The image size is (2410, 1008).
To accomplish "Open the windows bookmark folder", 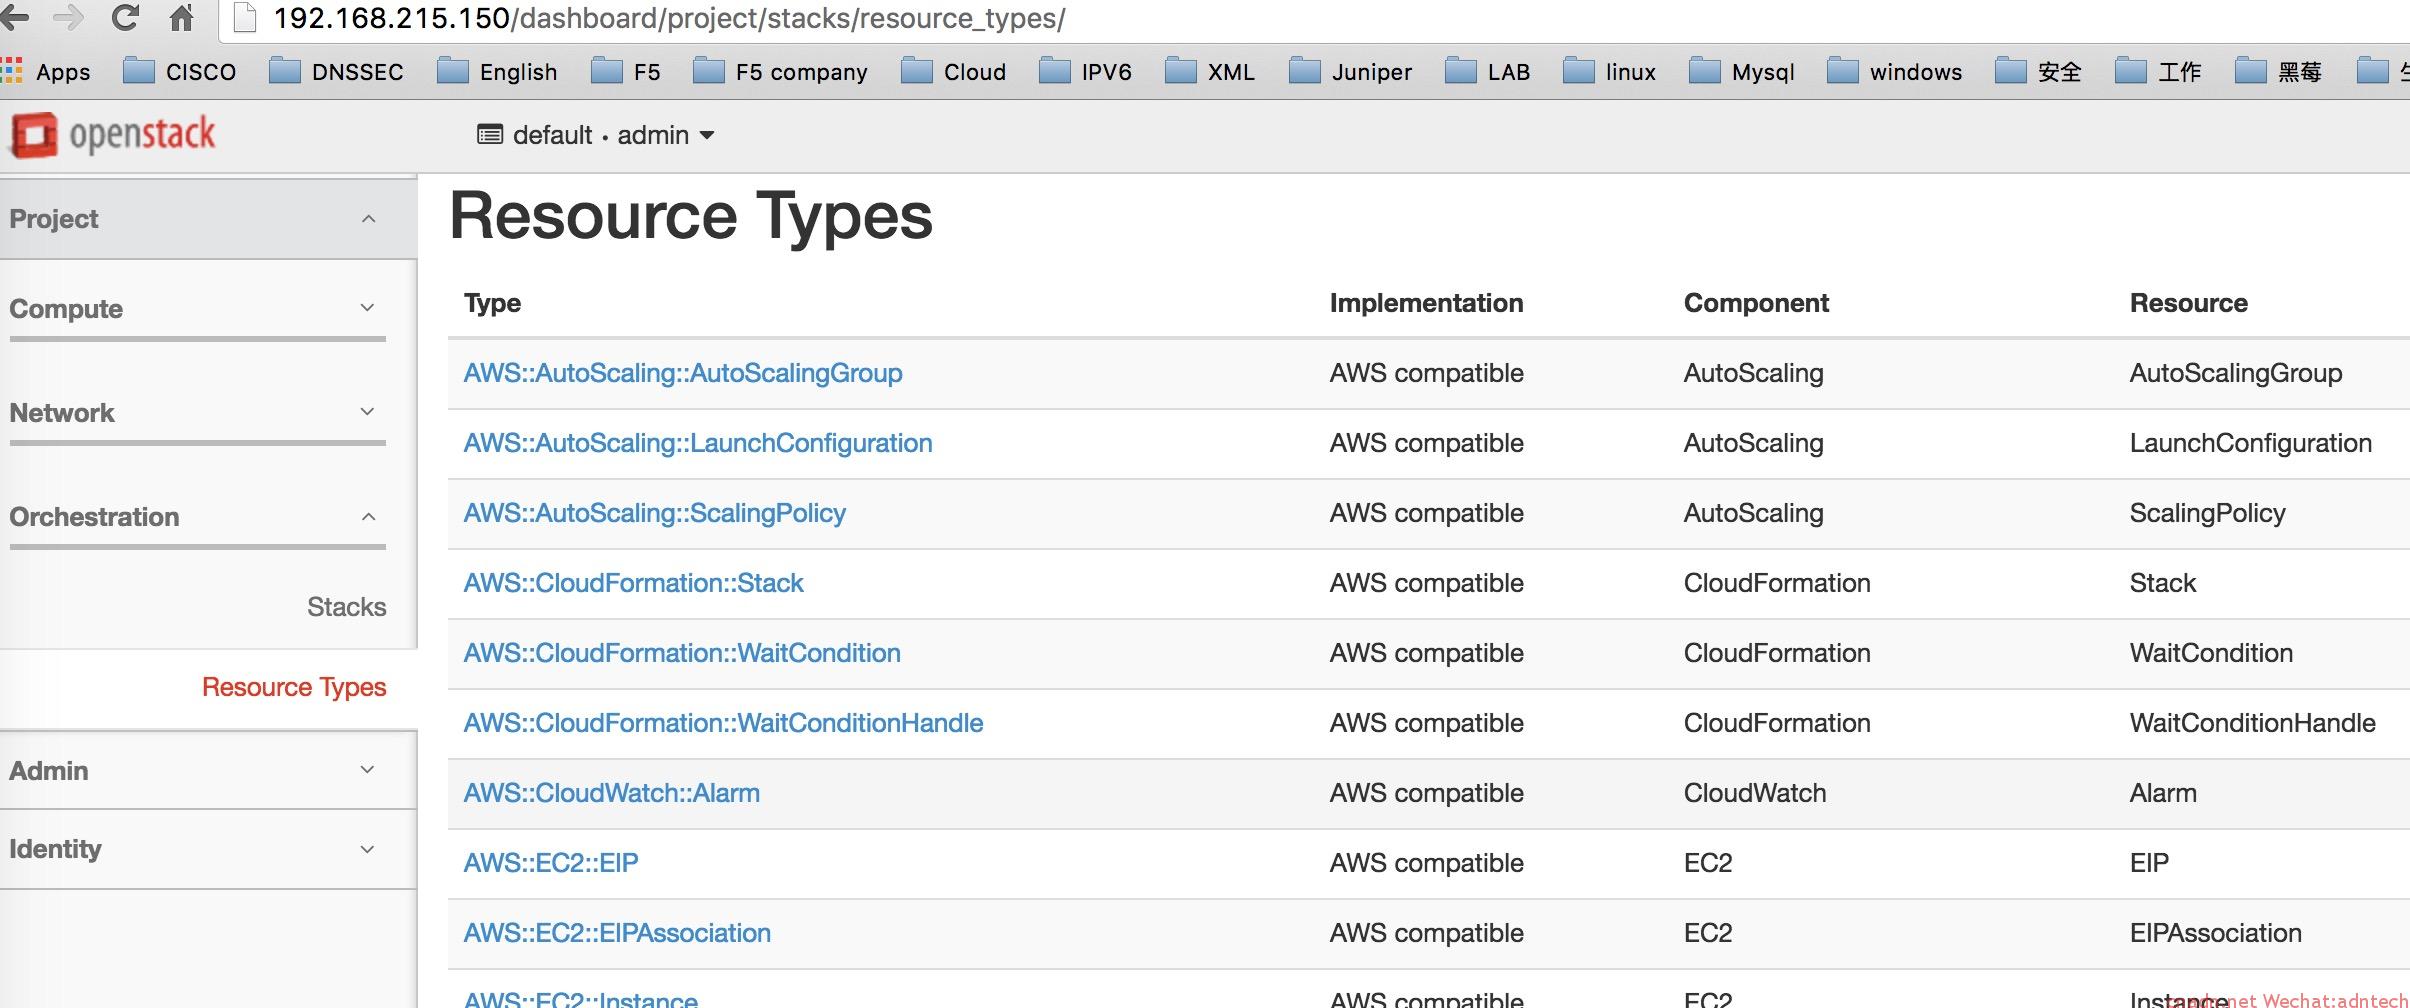I will [x=1894, y=71].
